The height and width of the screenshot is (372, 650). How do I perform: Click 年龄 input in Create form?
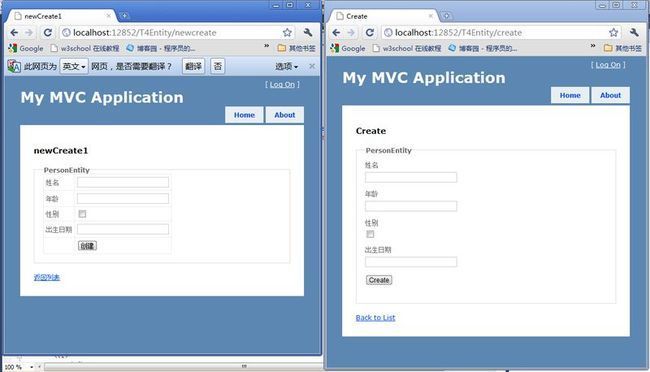411,206
